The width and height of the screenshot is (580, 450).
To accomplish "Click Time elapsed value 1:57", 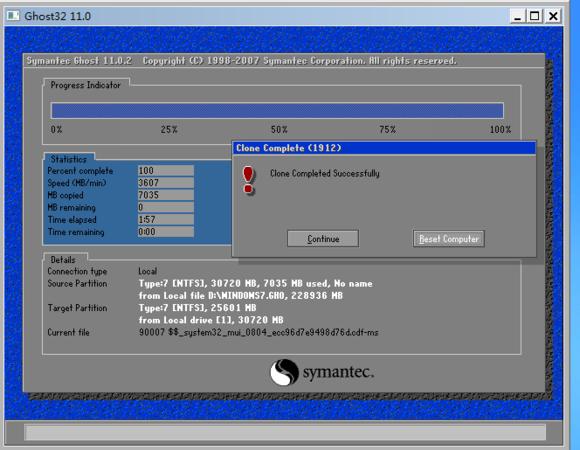I will pos(166,219).
